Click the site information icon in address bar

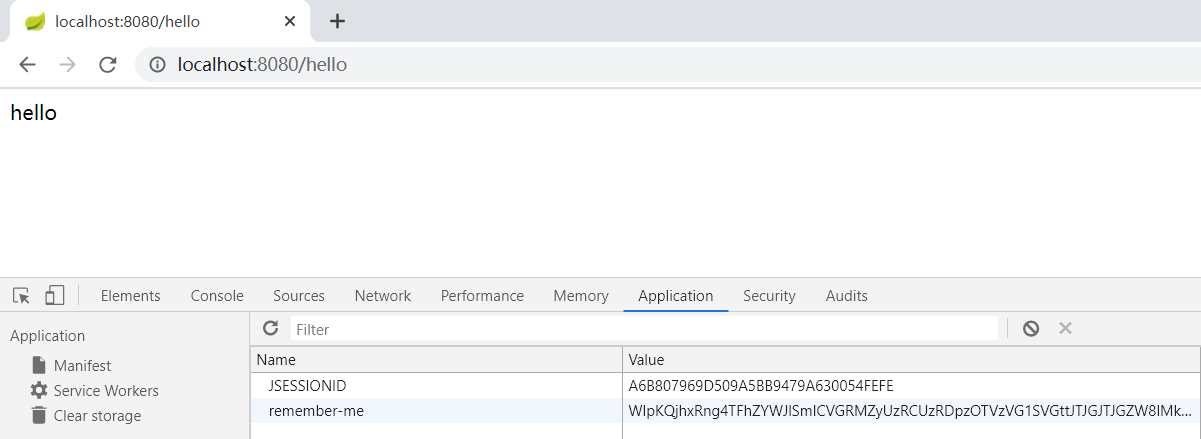click(x=157, y=65)
